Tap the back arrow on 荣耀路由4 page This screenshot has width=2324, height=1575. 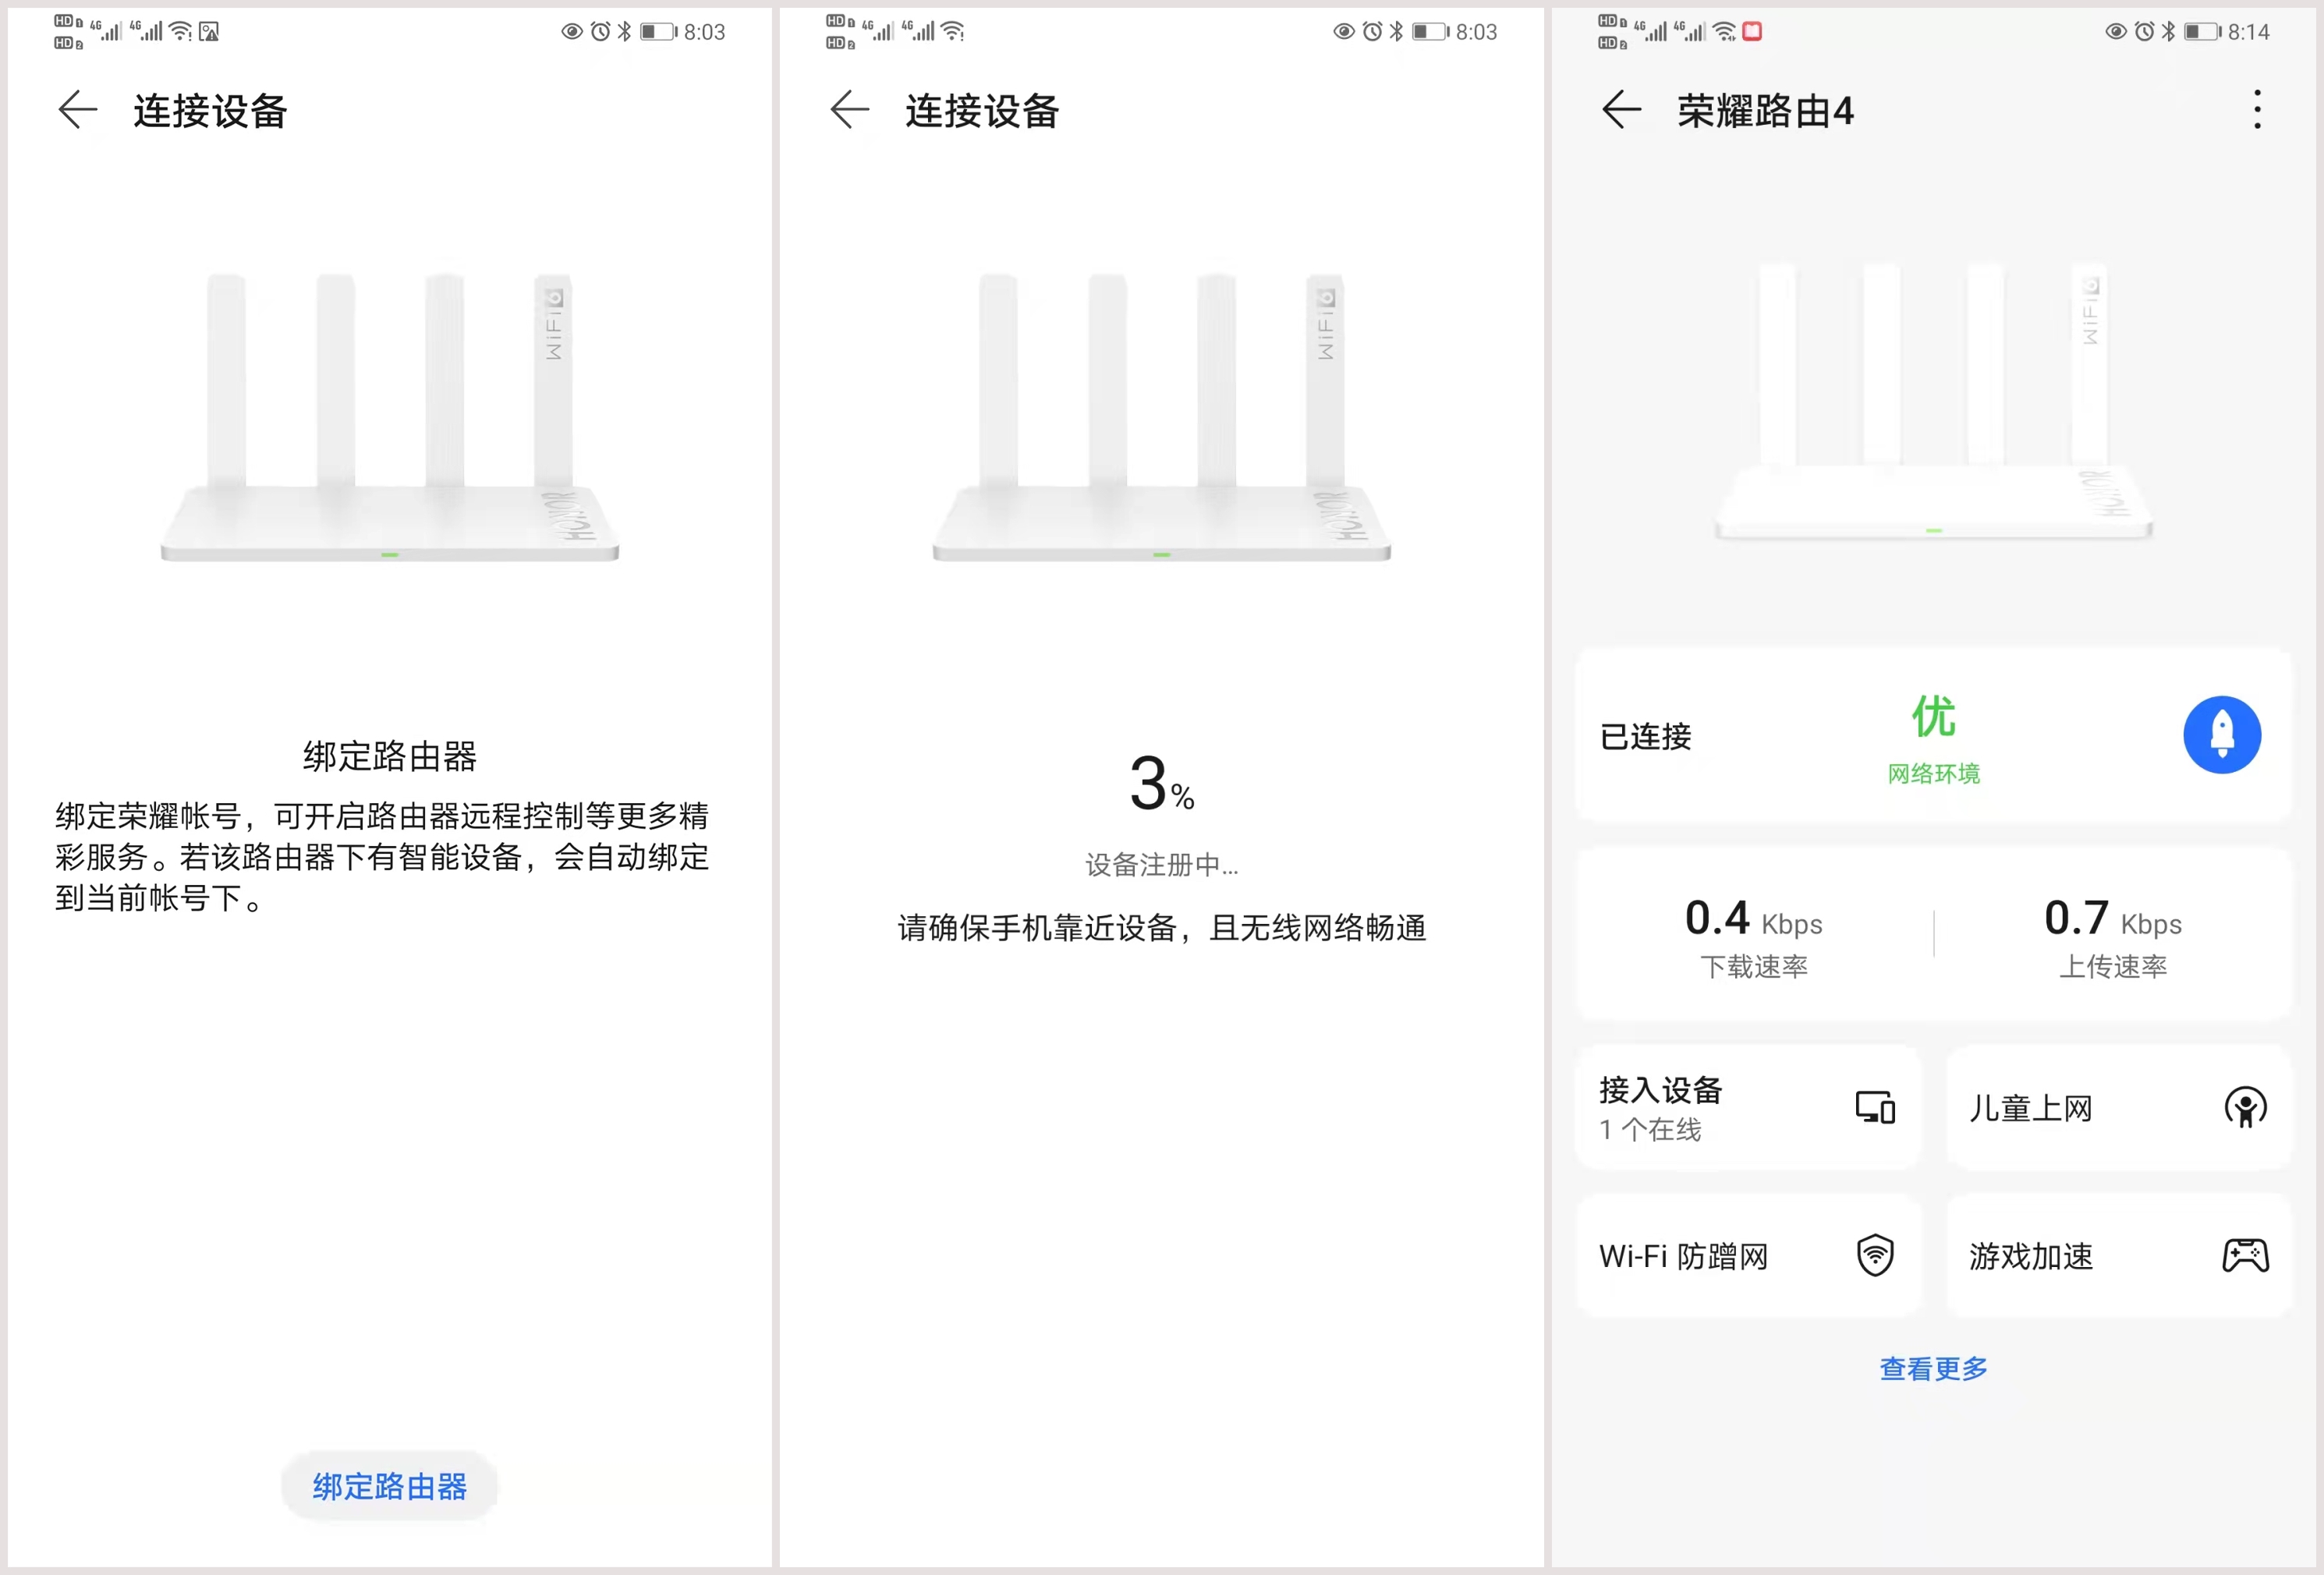coord(1620,111)
